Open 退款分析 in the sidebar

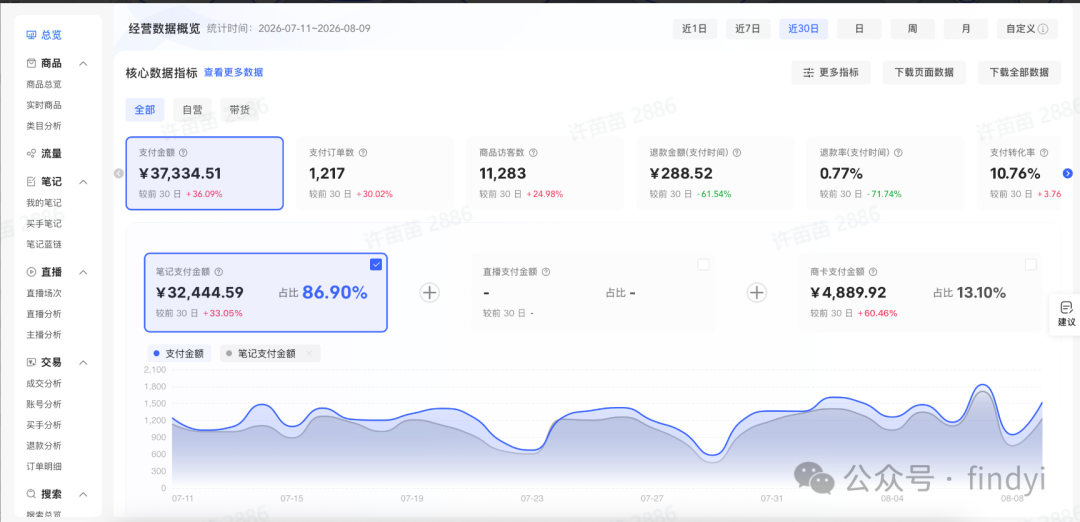click(44, 445)
